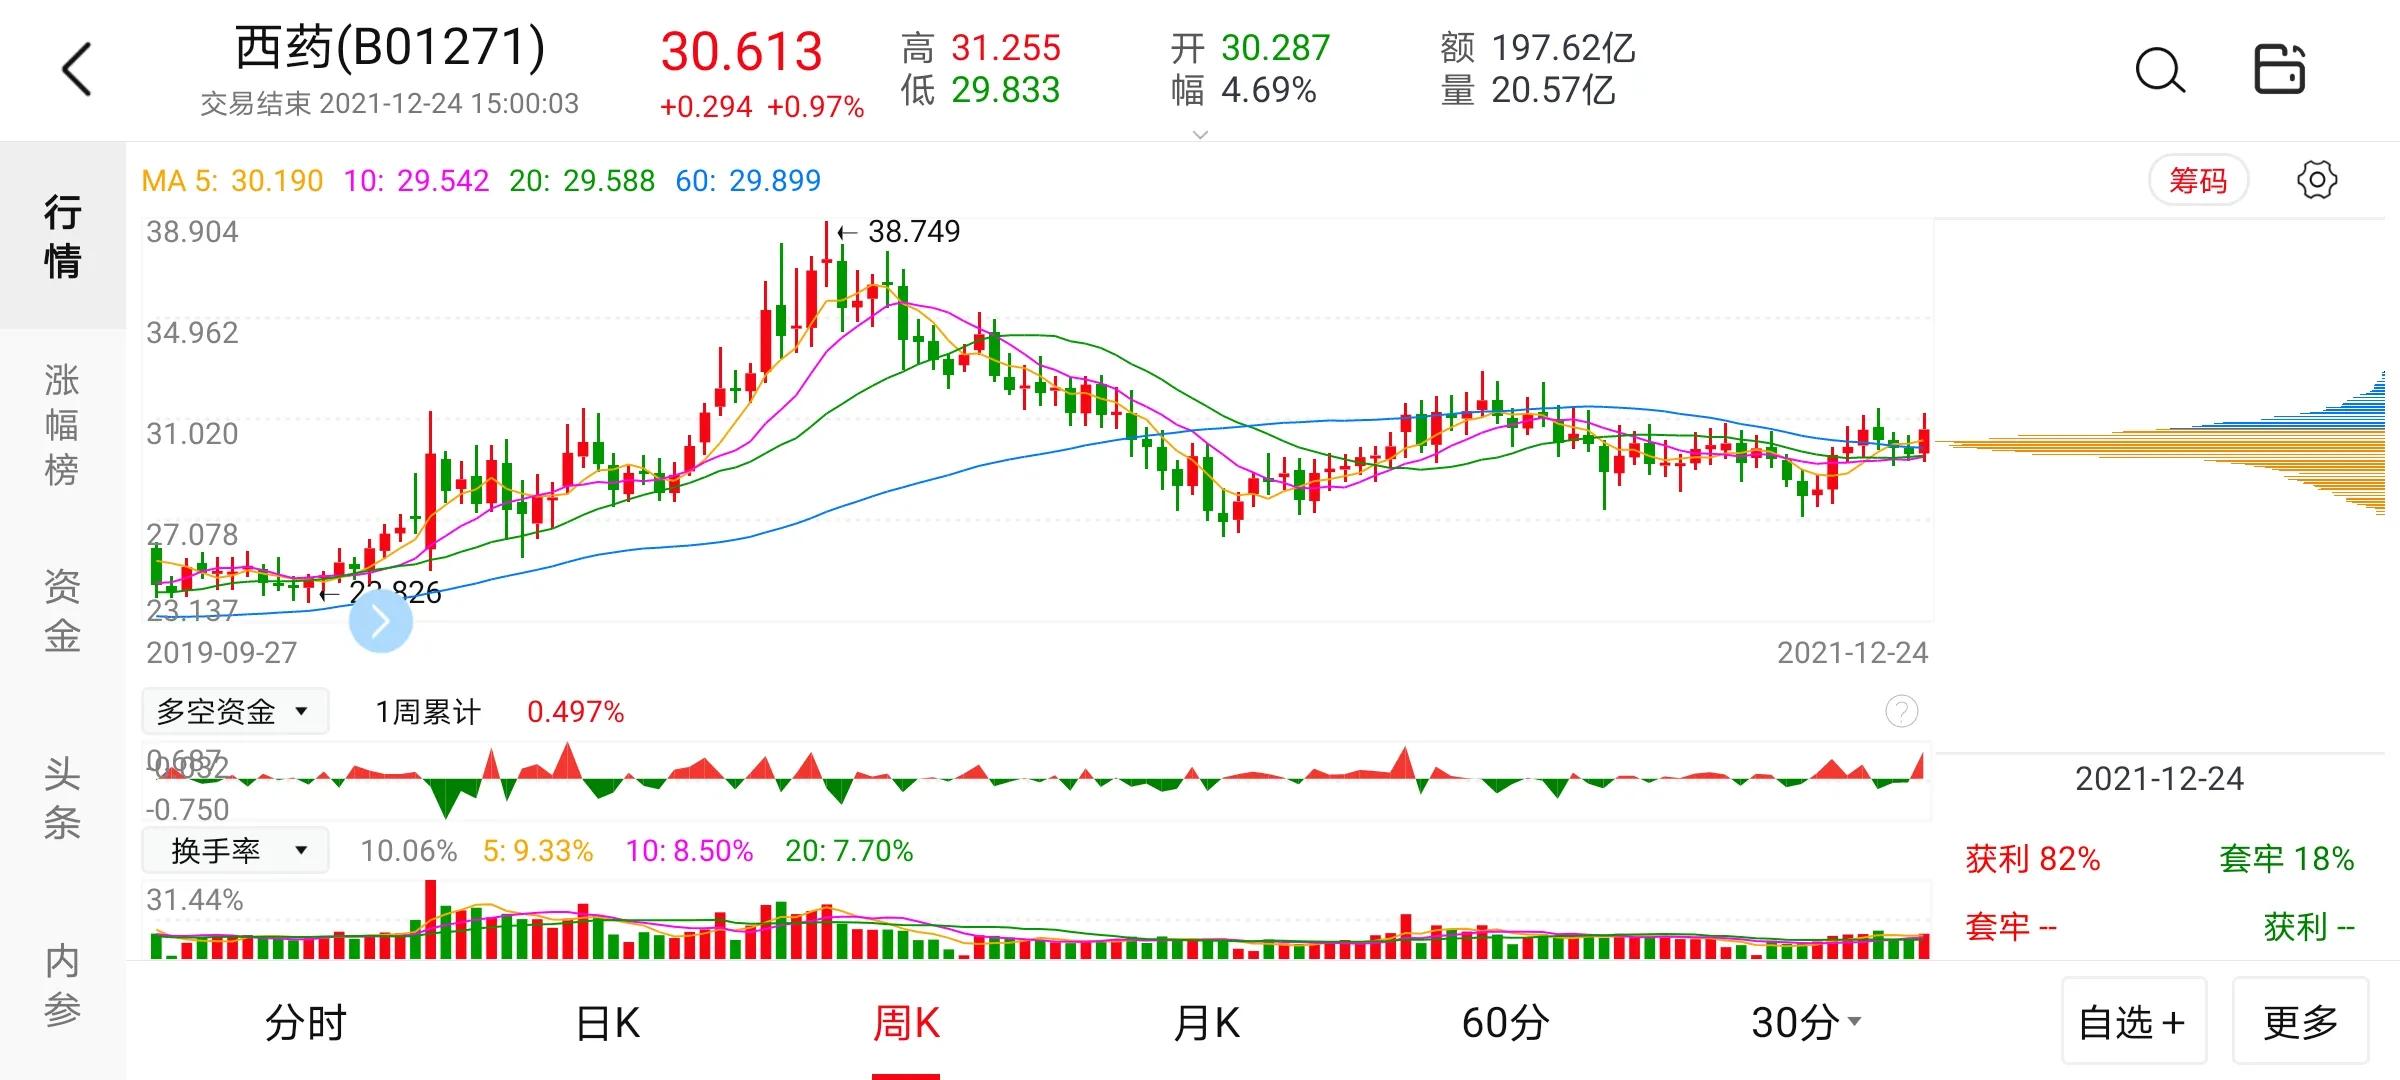The height and width of the screenshot is (1080, 2400).
Task: Click the MA 60: 29.899 label
Action: click(748, 180)
